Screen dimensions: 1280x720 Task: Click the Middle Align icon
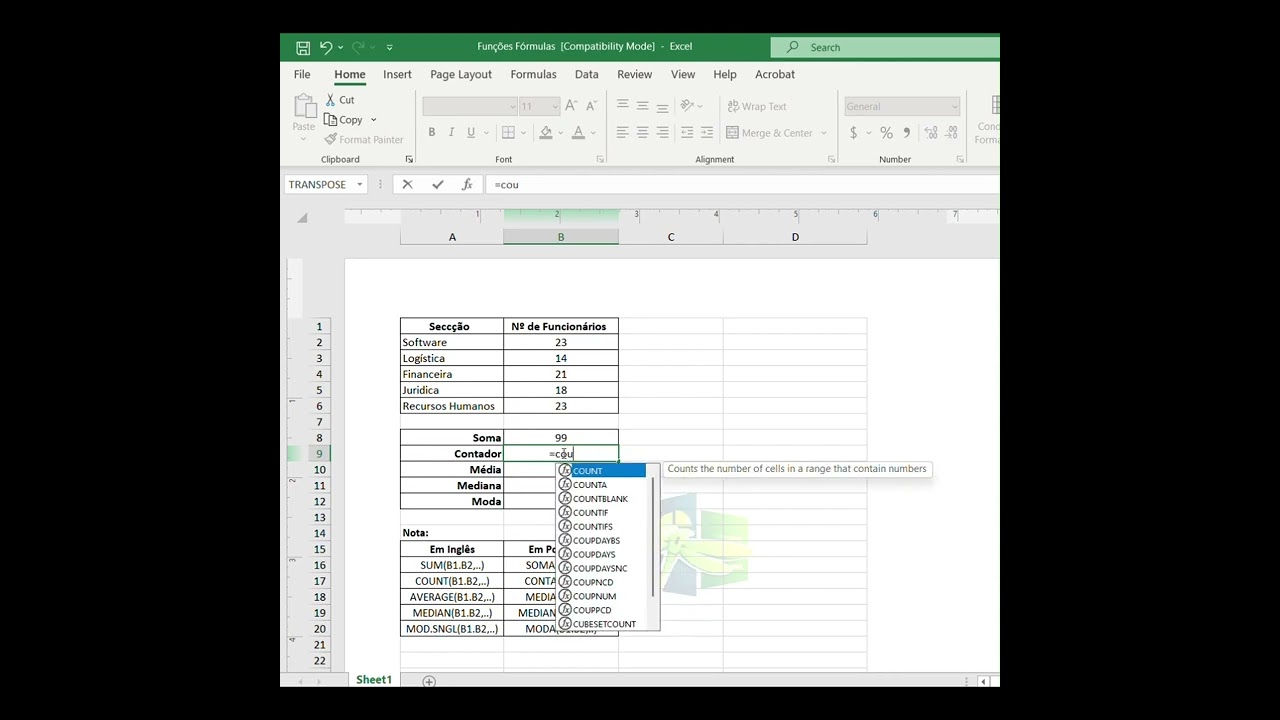point(642,105)
